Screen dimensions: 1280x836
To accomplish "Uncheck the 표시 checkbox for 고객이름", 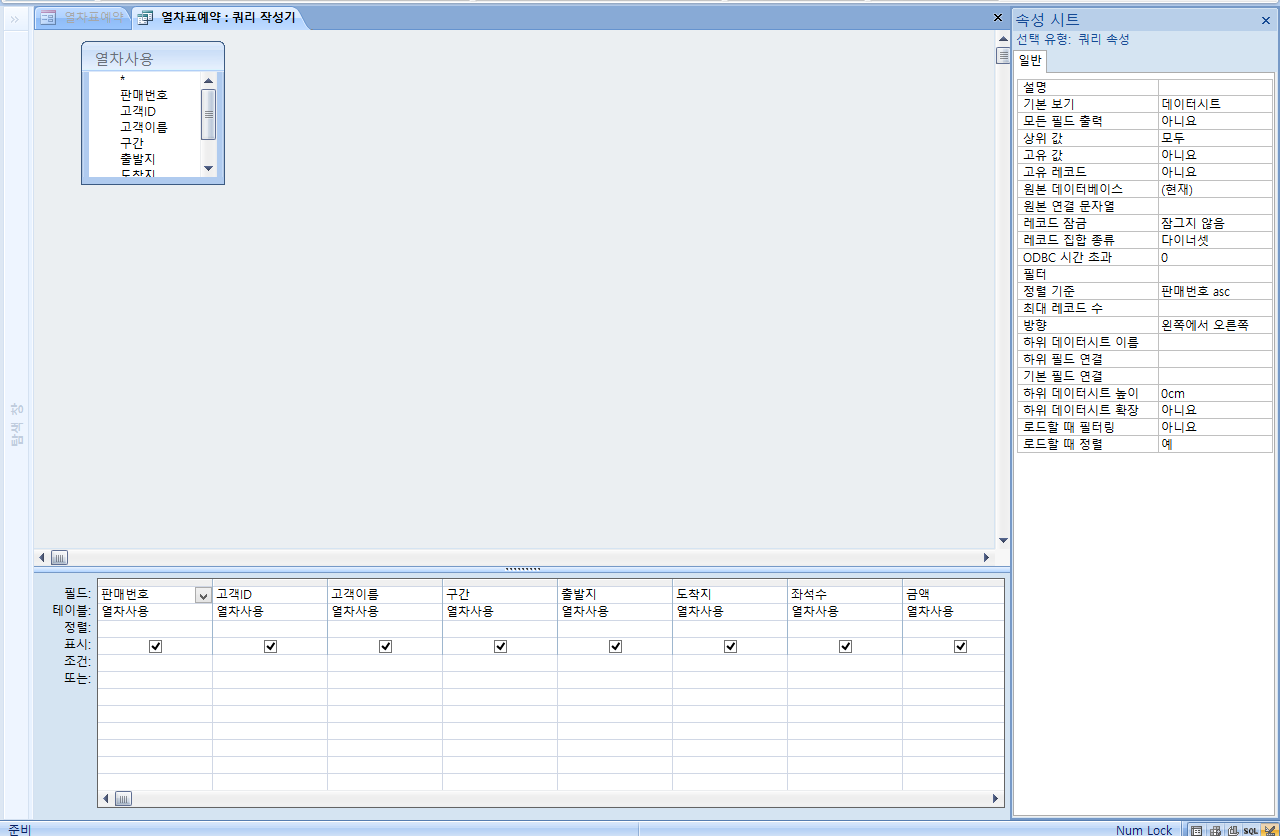I will [x=385, y=646].
